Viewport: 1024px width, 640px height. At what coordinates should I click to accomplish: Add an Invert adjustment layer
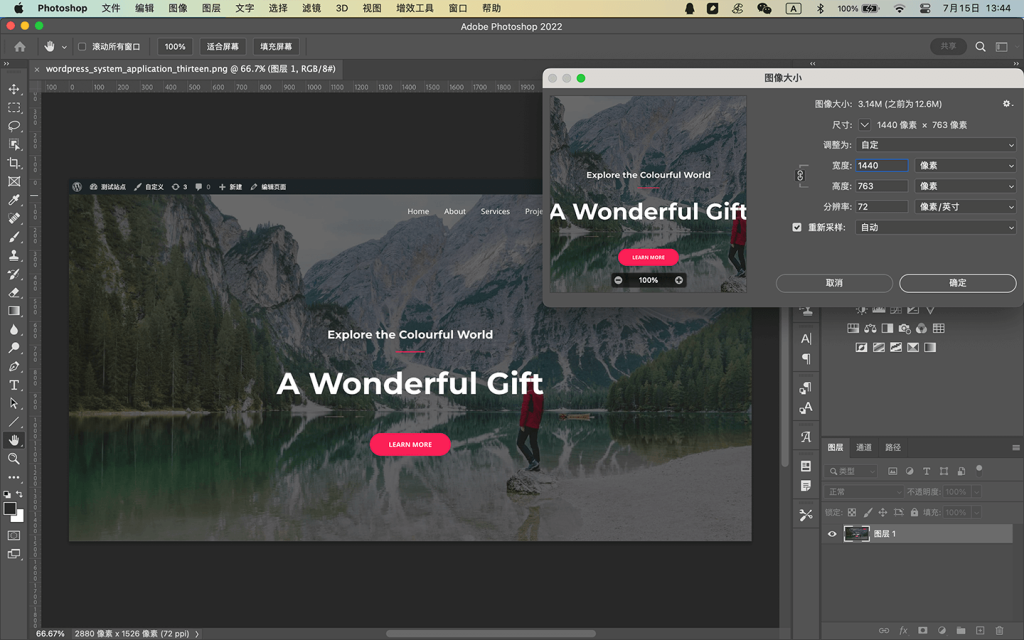click(x=861, y=347)
